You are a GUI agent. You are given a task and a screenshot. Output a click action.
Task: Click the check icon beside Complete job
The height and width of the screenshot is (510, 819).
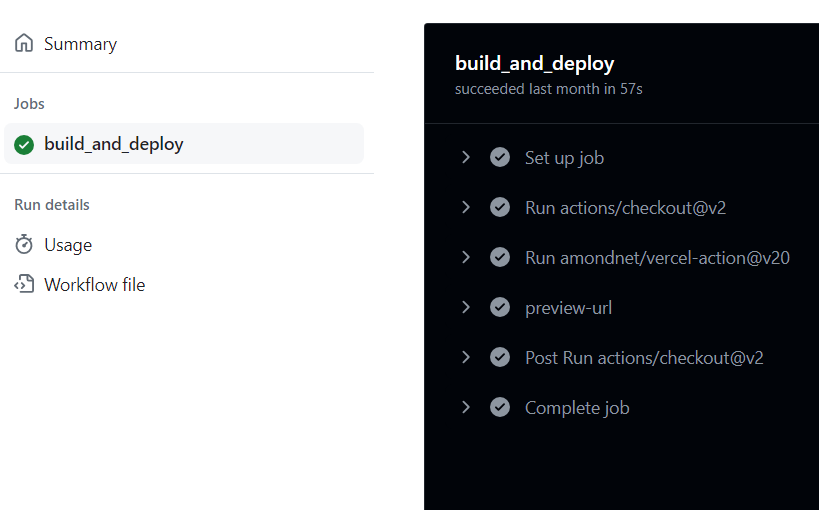[500, 407]
